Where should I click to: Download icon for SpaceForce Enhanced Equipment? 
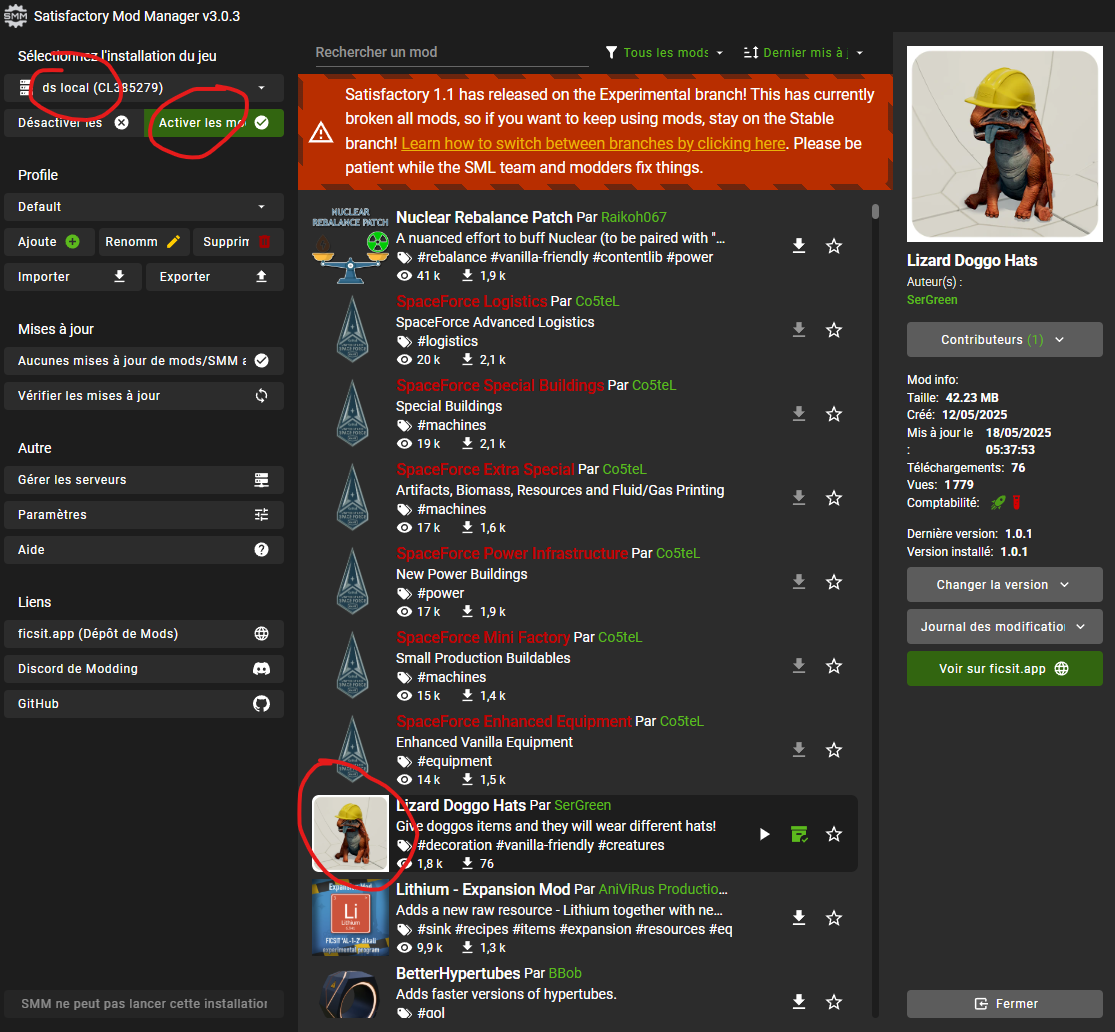click(799, 750)
